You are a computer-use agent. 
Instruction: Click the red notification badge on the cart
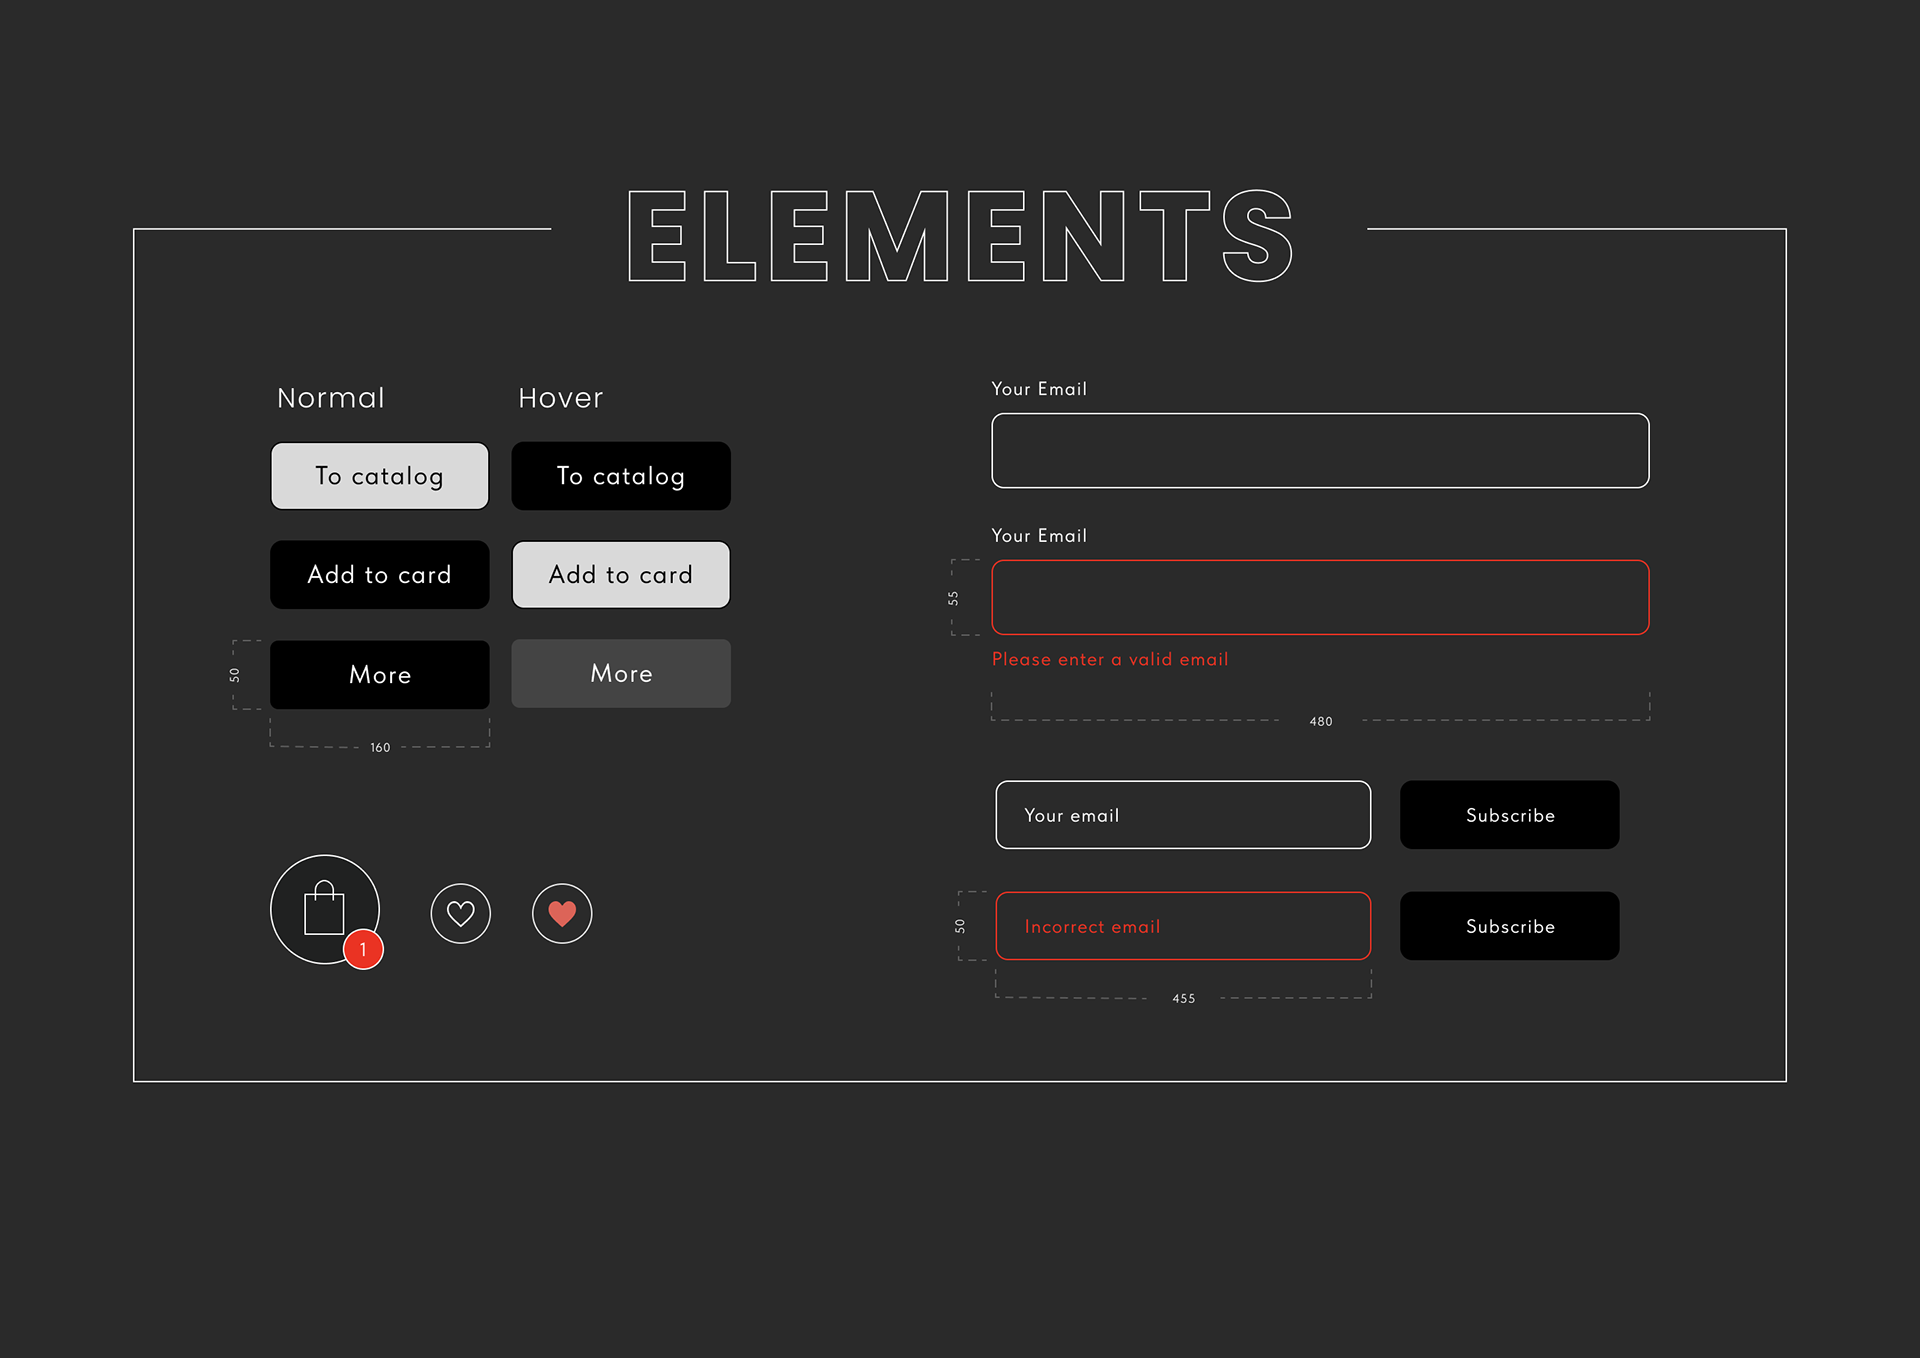pos(364,949)
